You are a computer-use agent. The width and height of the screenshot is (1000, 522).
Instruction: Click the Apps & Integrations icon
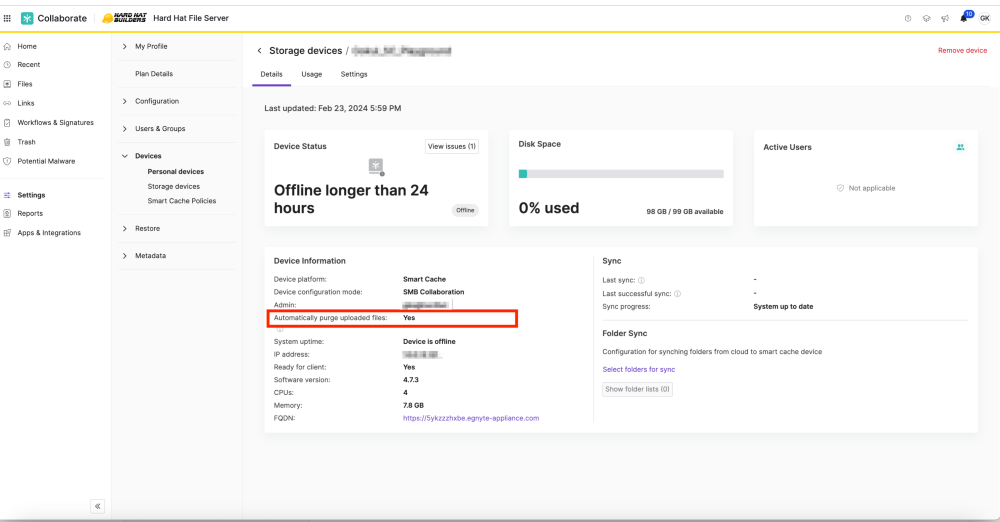7,233
